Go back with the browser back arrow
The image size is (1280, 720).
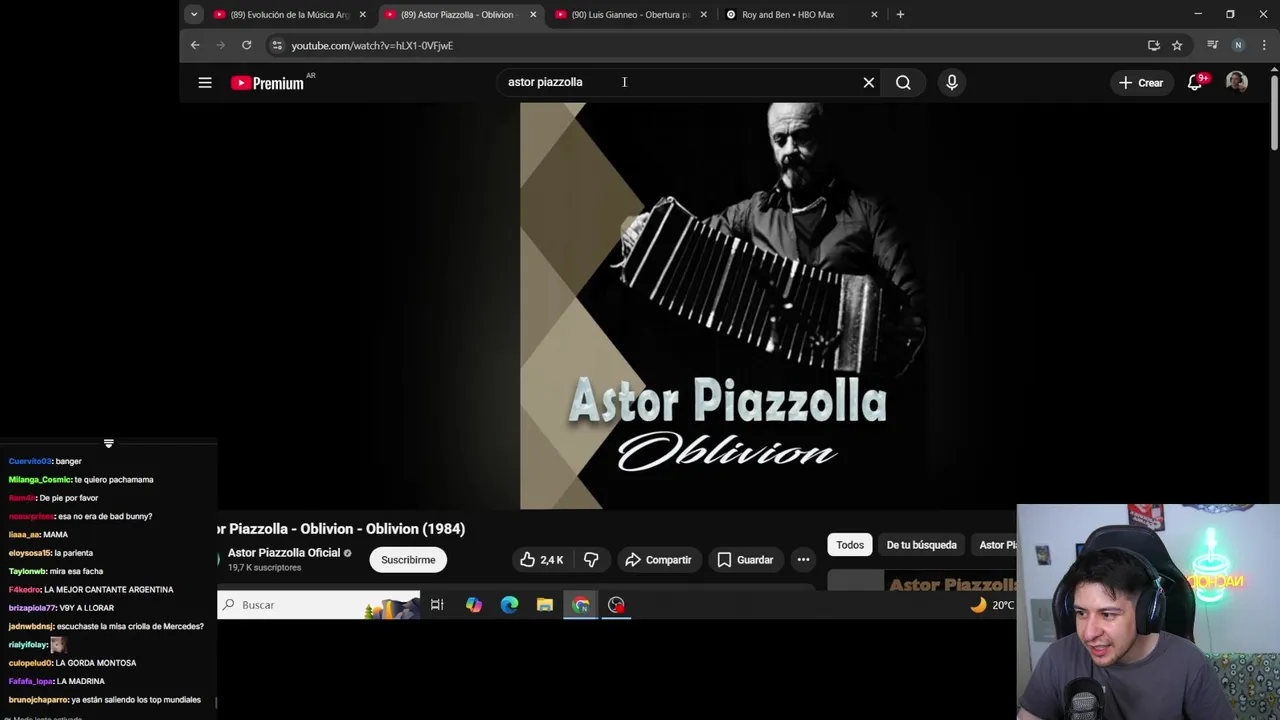(x=195, y=45)
